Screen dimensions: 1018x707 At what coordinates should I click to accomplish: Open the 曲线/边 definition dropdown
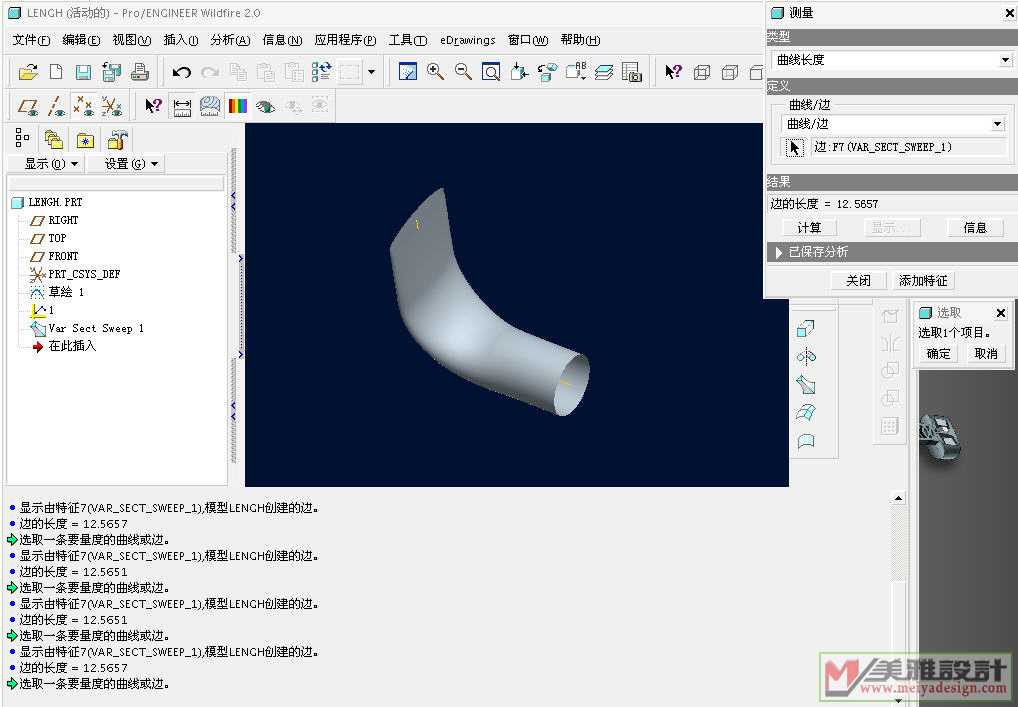(x=998, y=124)
